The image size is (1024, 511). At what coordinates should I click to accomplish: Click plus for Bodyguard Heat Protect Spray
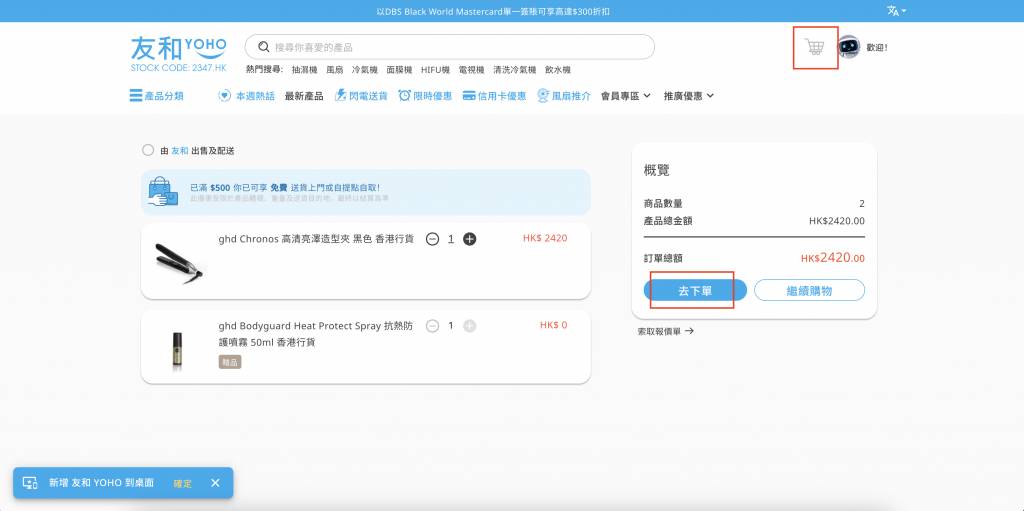coord(470,325)
